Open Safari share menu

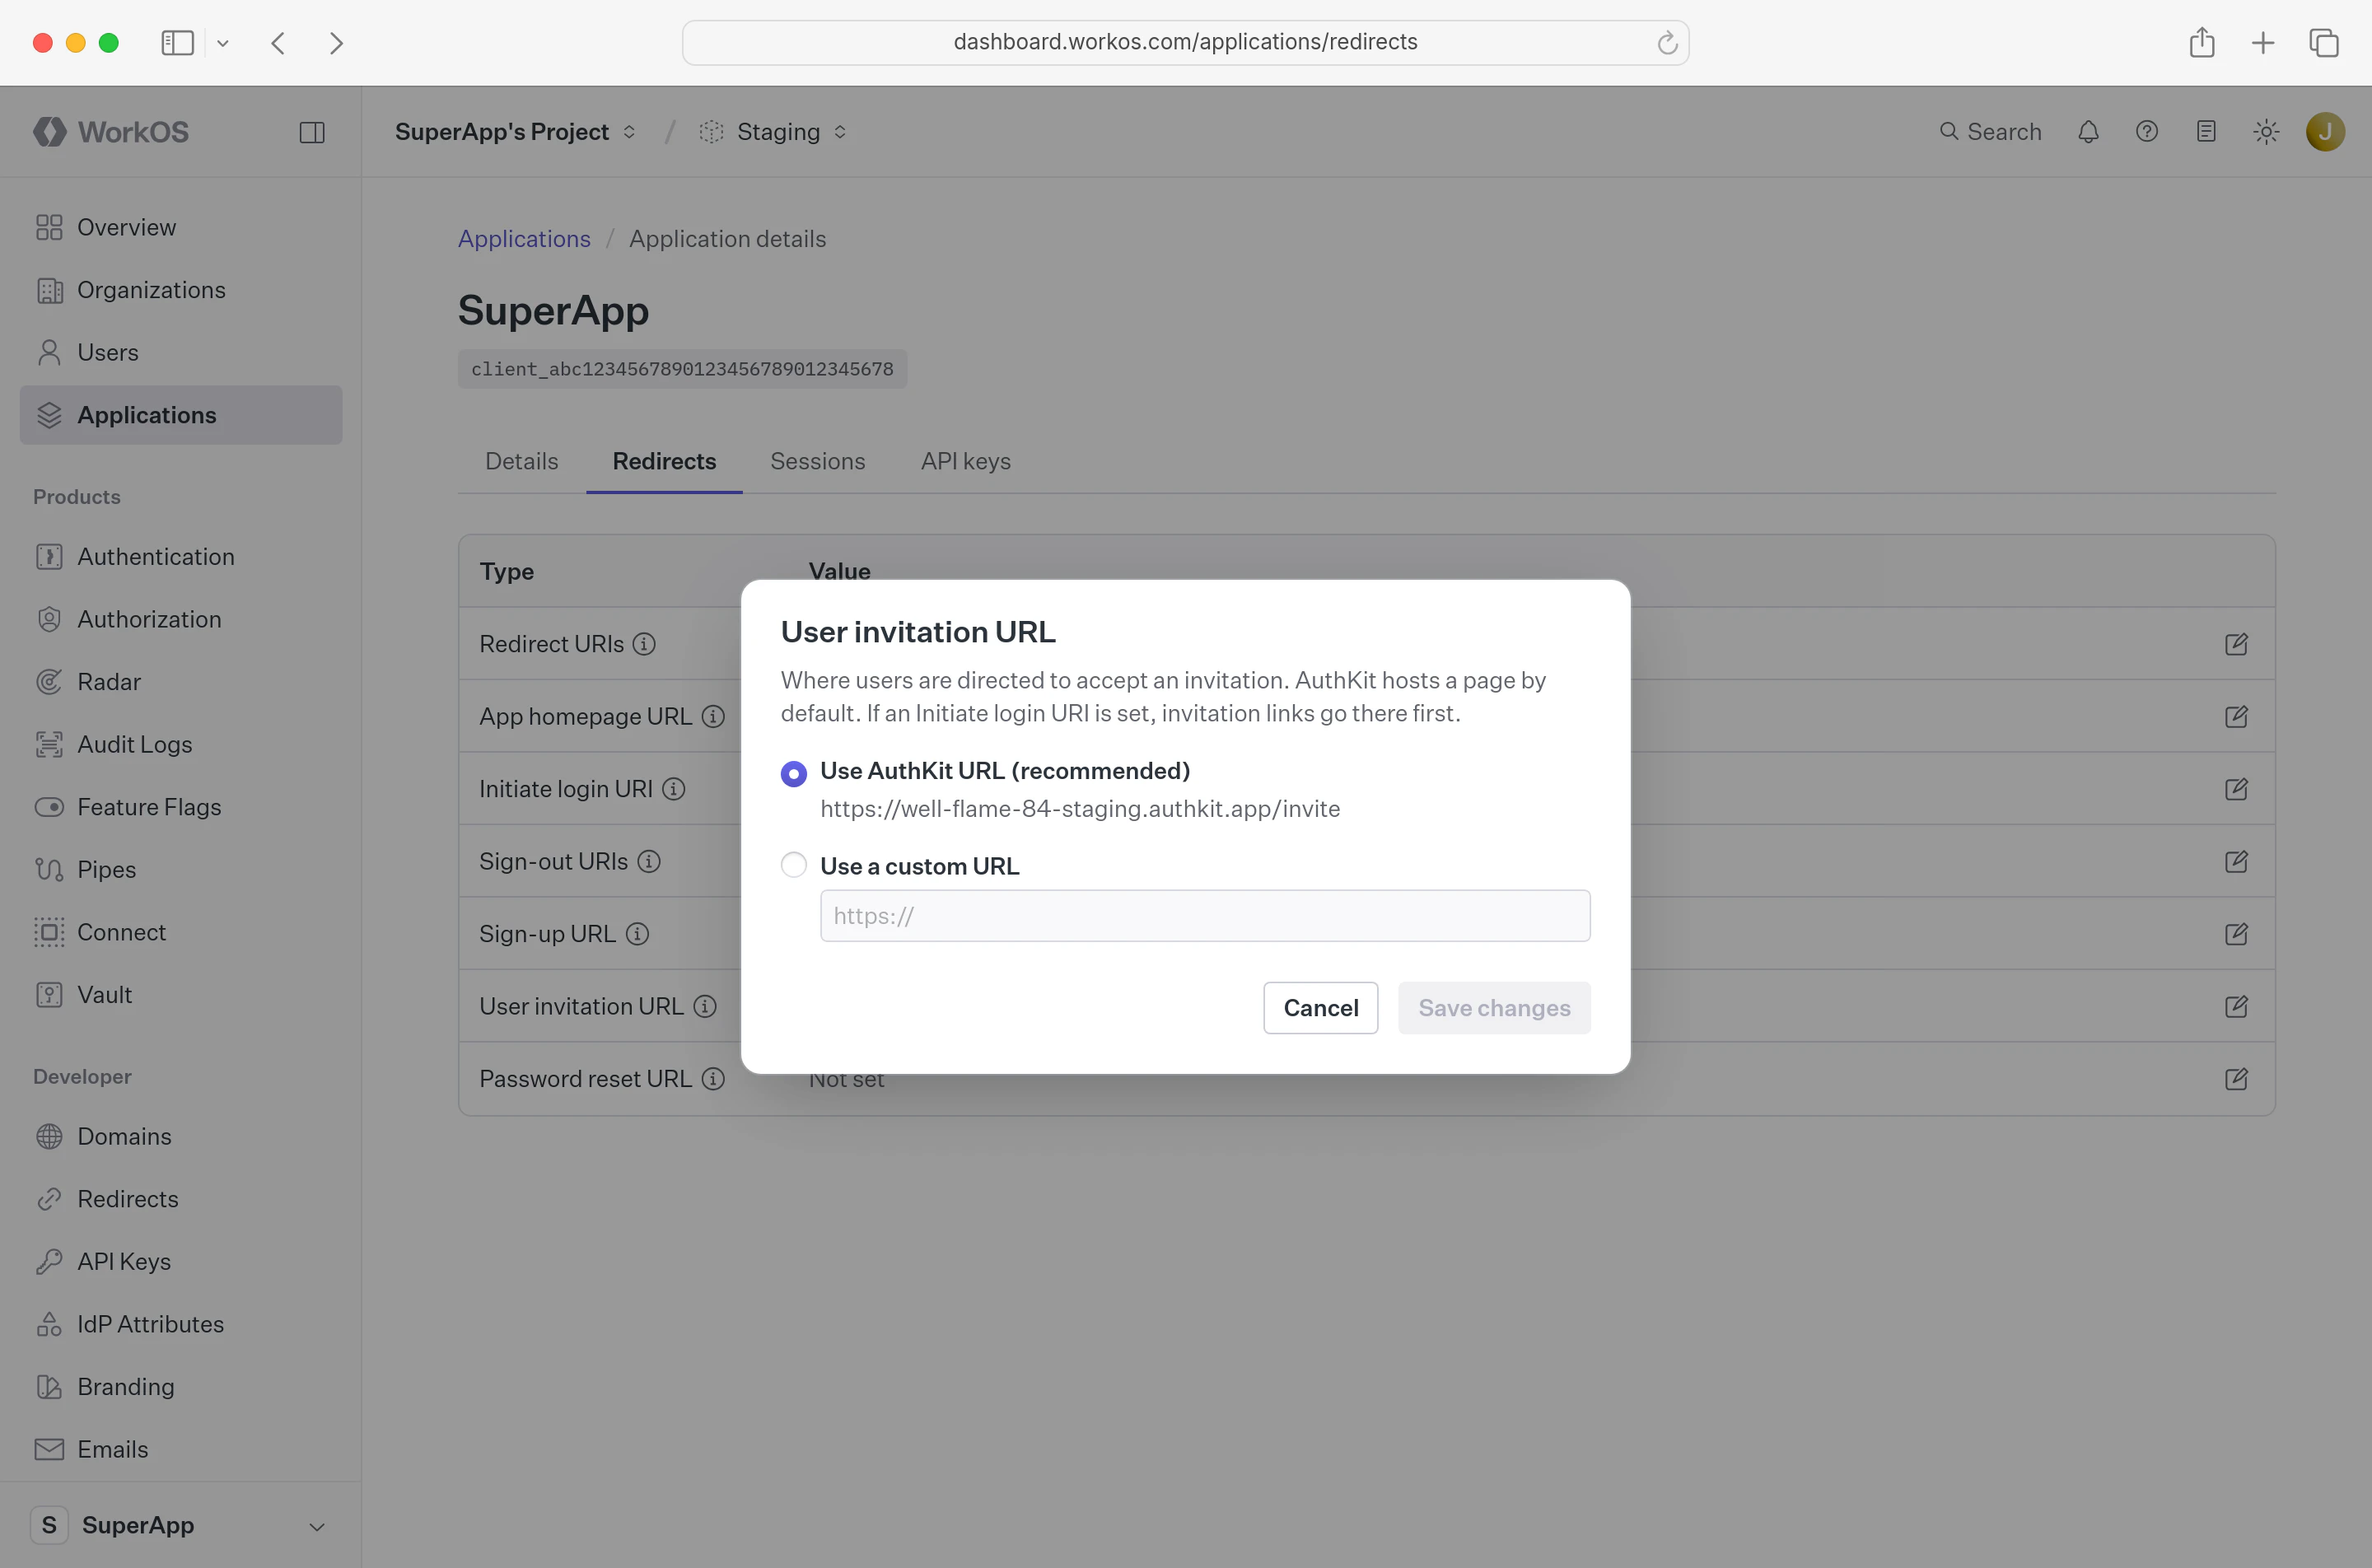(2201, 42)
